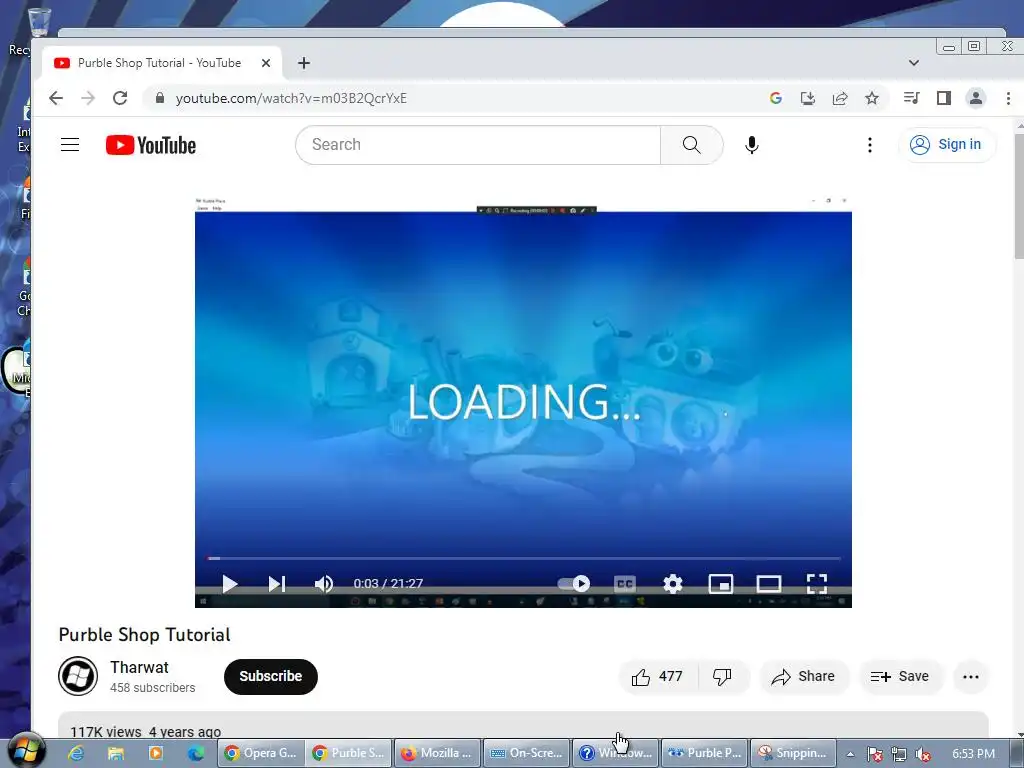The image size is (1024, 768).
Task: Mute the video volume speaker
Action: click(x=324, y=583)
